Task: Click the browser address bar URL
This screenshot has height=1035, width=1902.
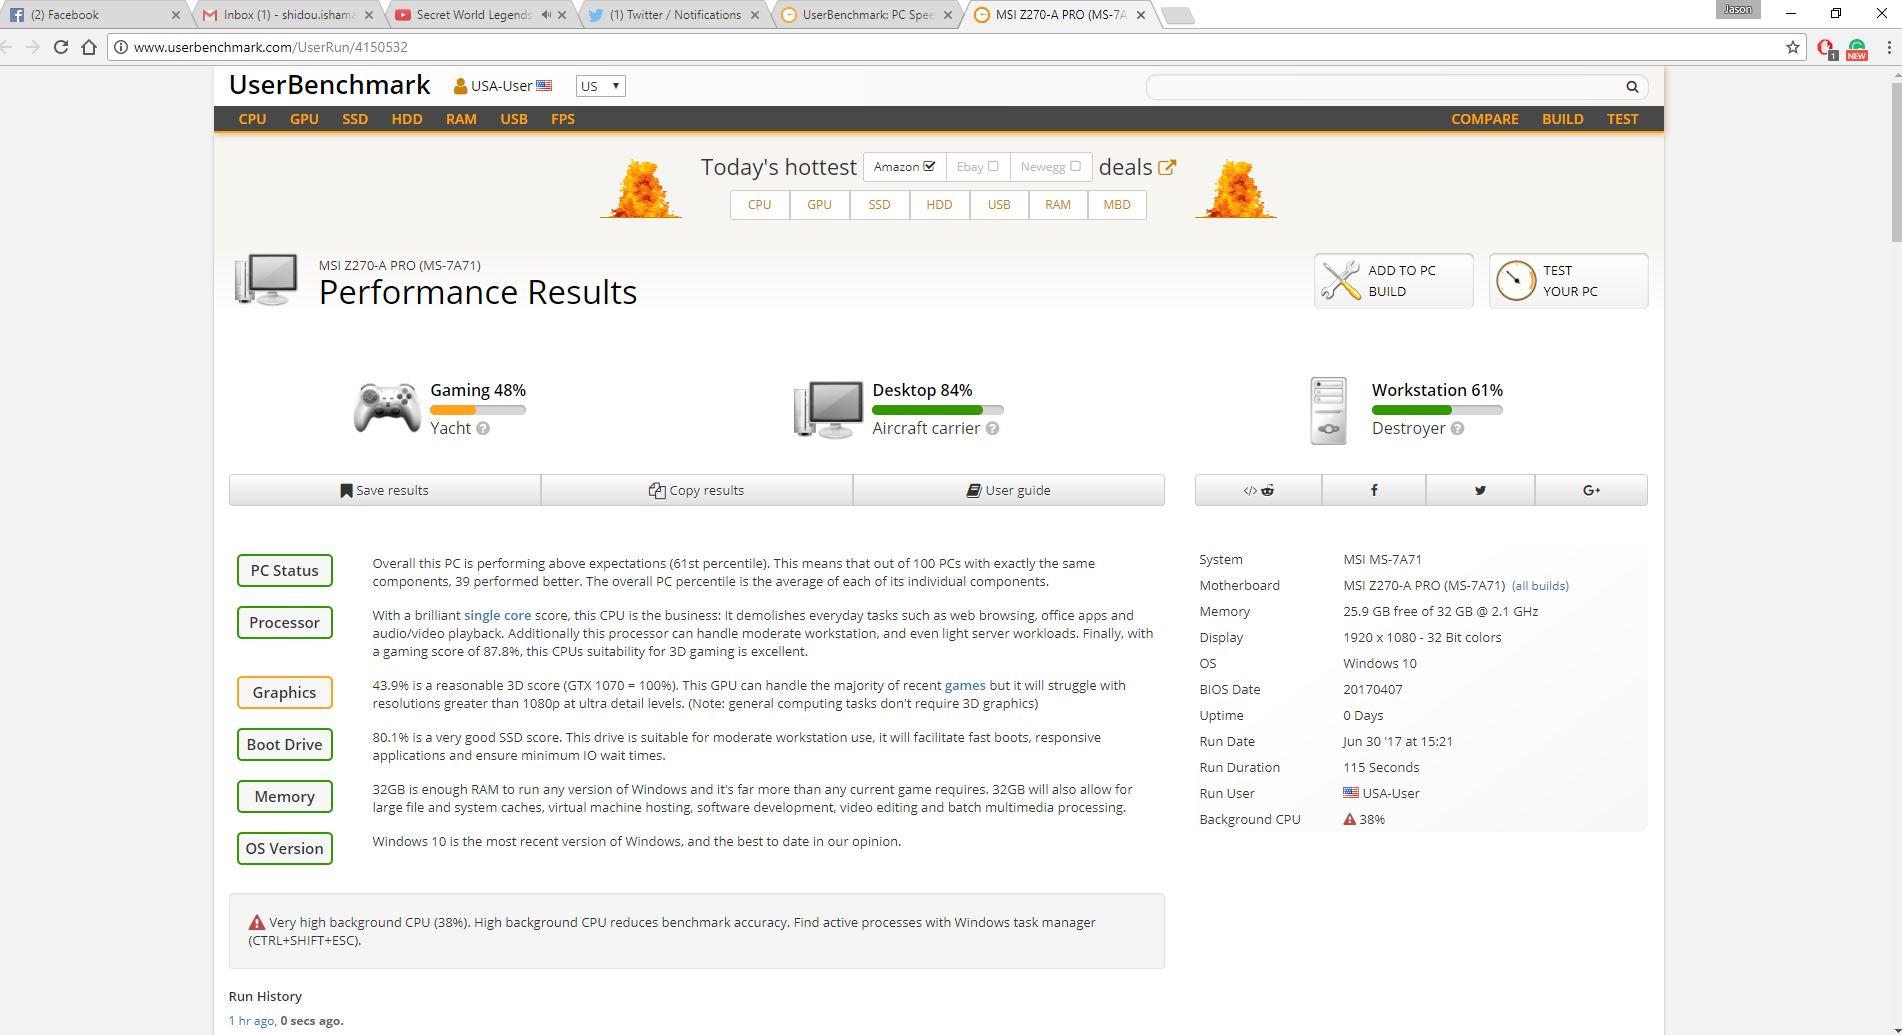Action: [x=270, y=47]
